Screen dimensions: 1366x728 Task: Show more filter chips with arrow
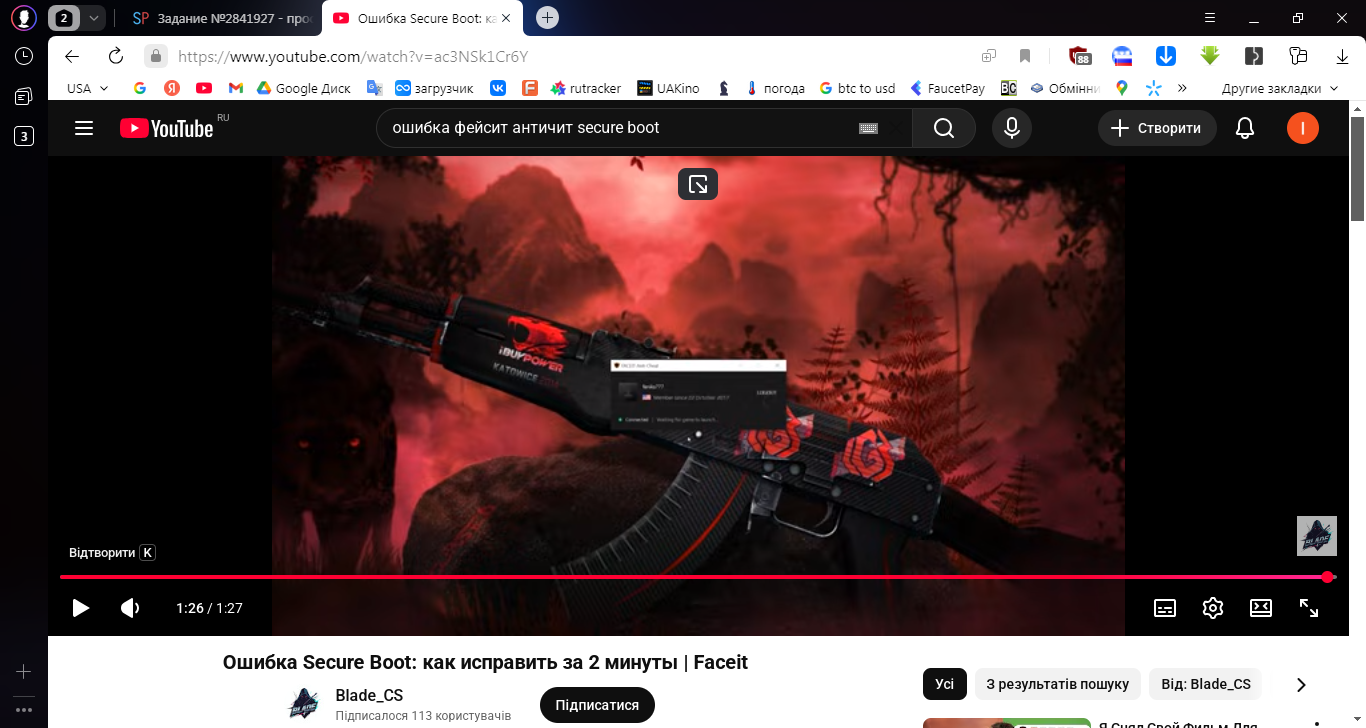tap(1301, 685)
